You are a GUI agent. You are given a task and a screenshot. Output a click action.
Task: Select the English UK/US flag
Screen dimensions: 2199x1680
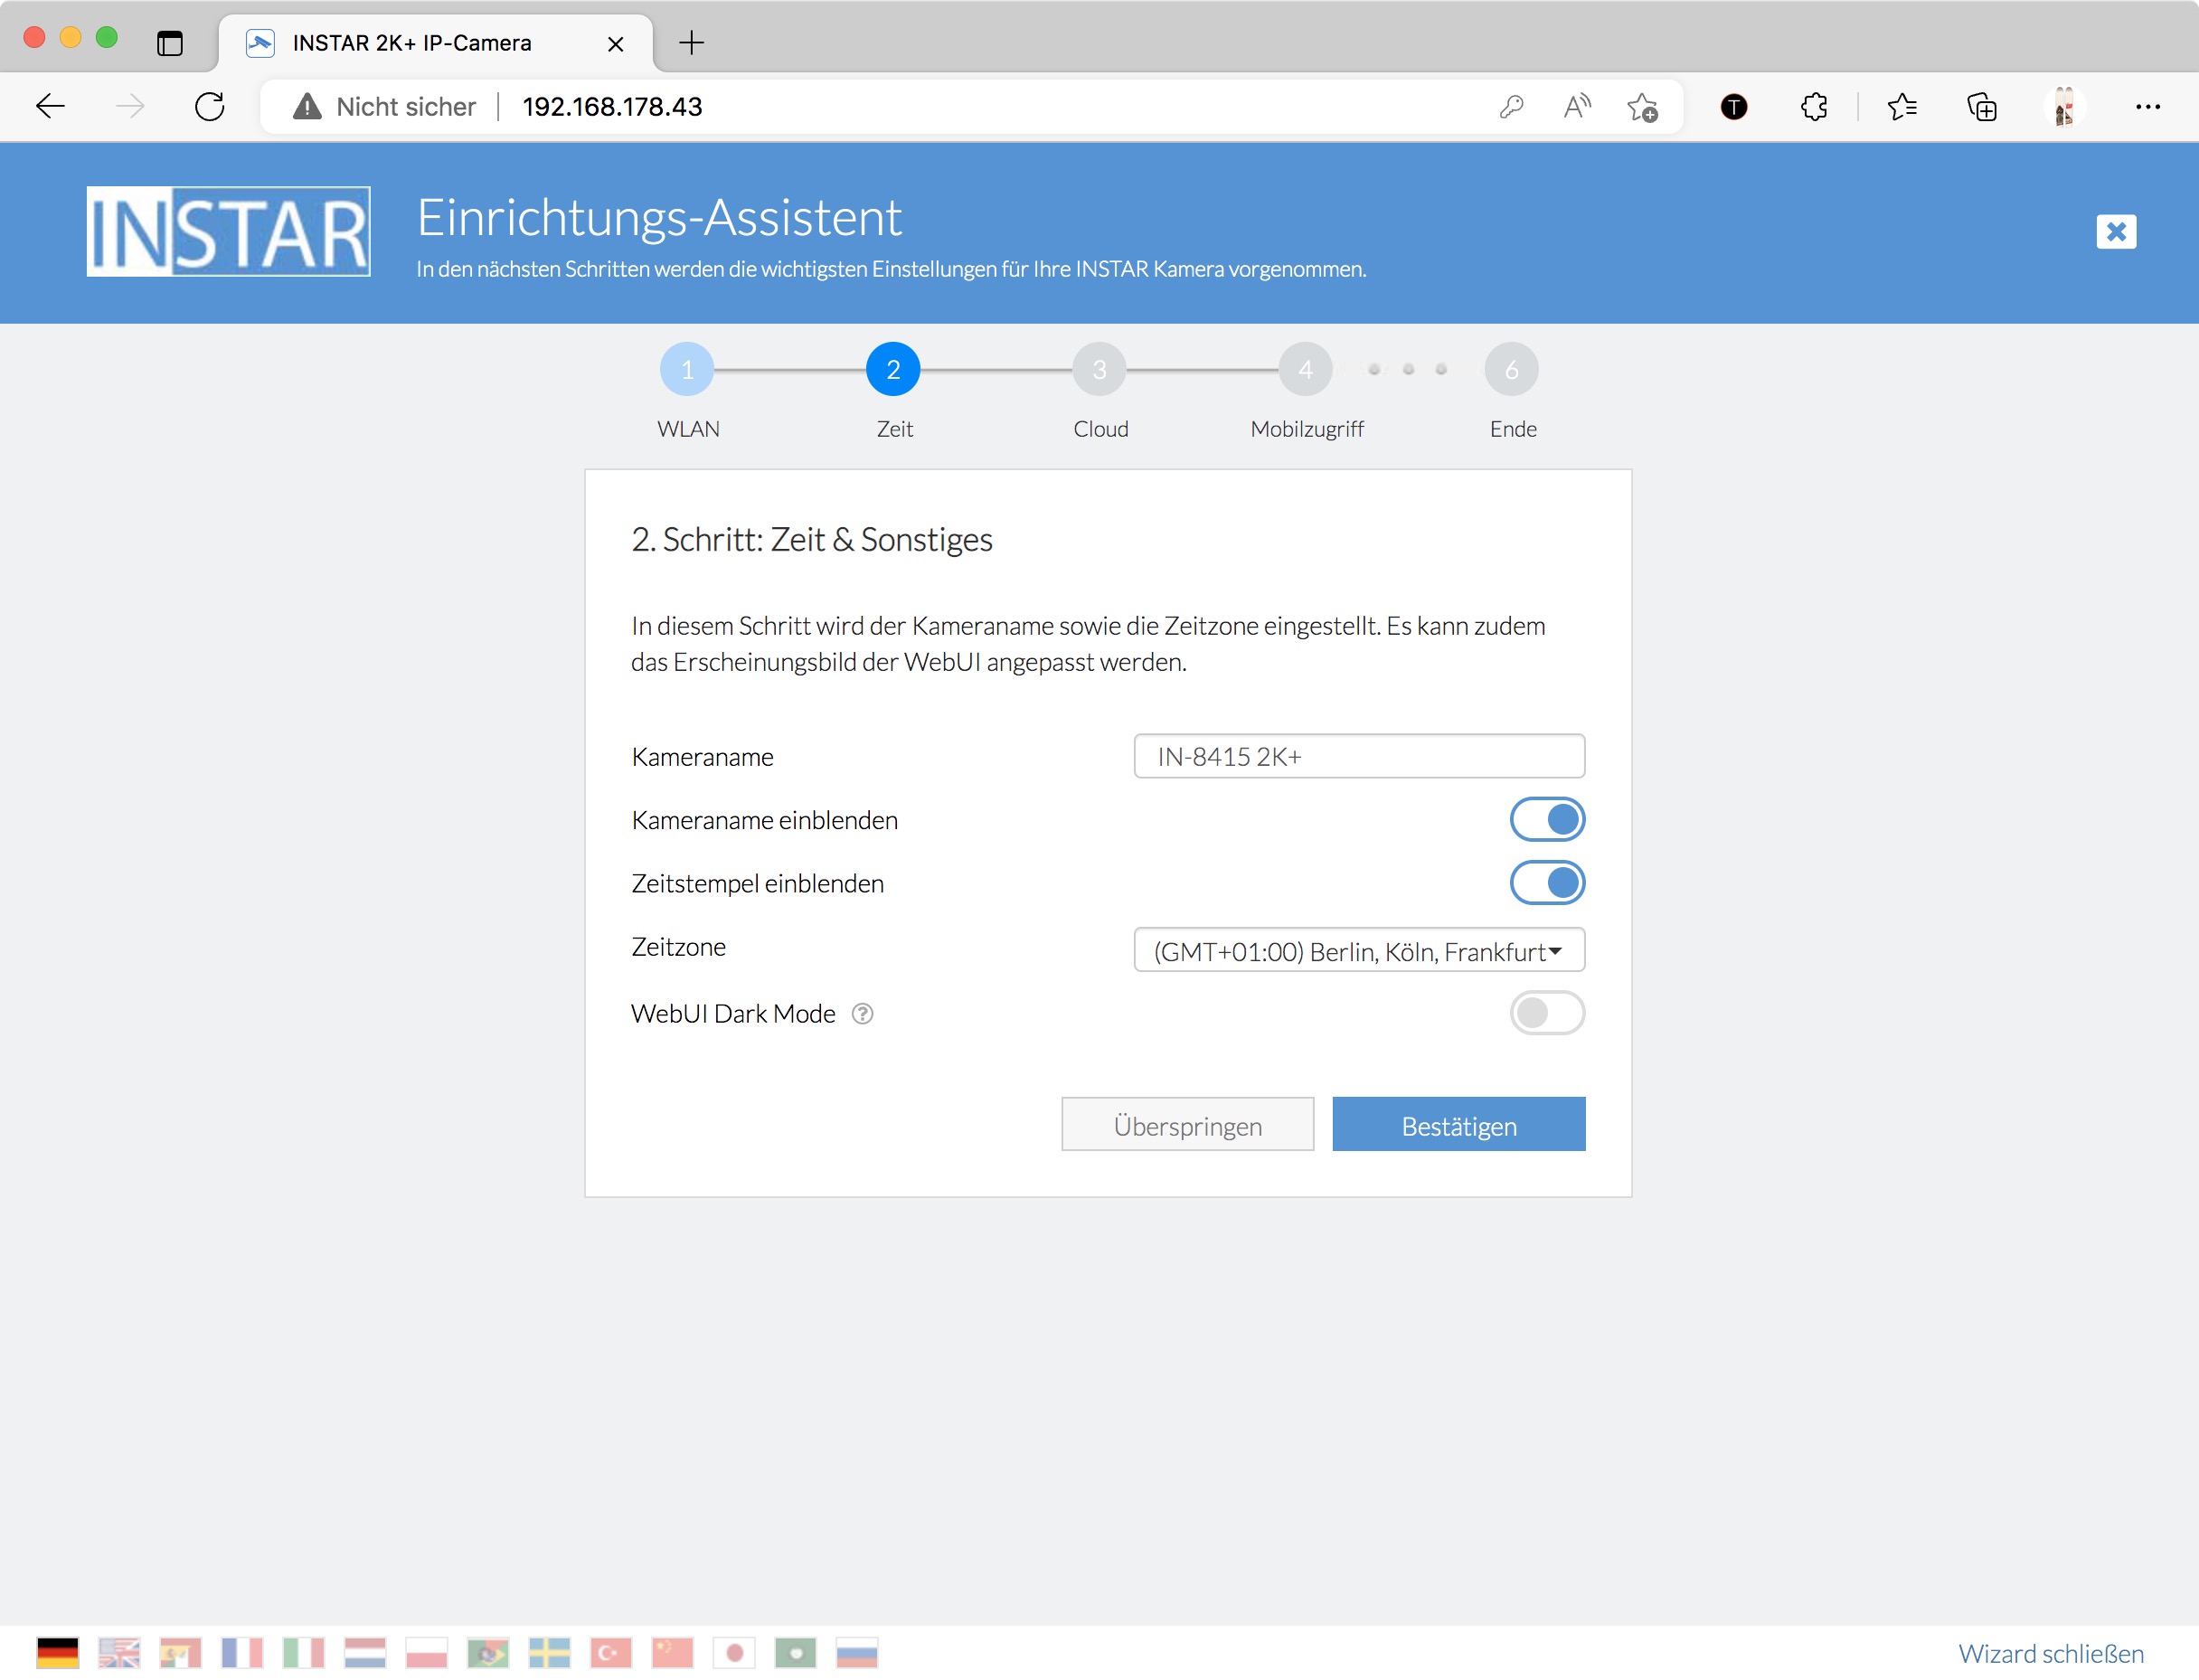[119, 1652]
